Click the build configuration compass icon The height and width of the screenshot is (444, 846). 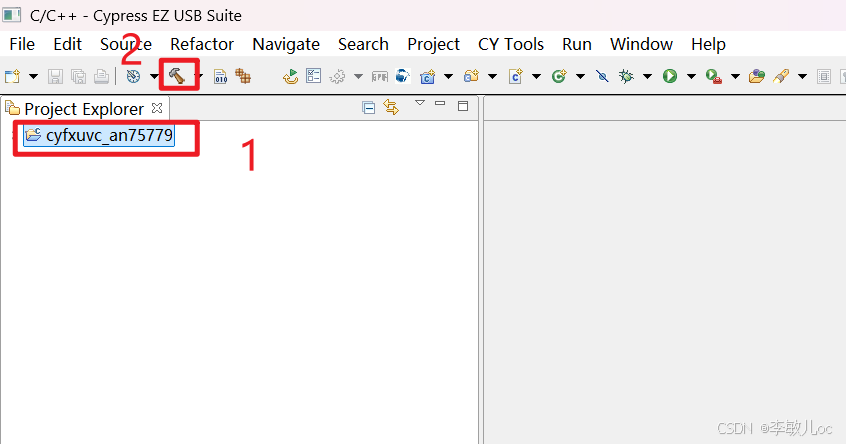pyautogui.click(x=133, y=77)
